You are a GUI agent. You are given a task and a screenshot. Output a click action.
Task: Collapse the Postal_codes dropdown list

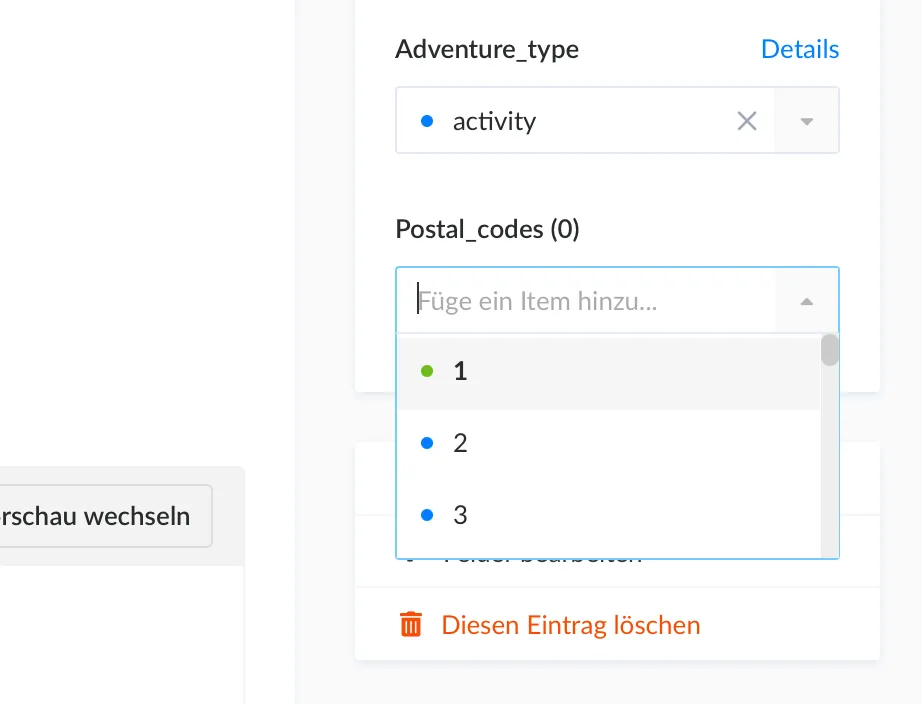pyautogui.click(x=807, y=301)
